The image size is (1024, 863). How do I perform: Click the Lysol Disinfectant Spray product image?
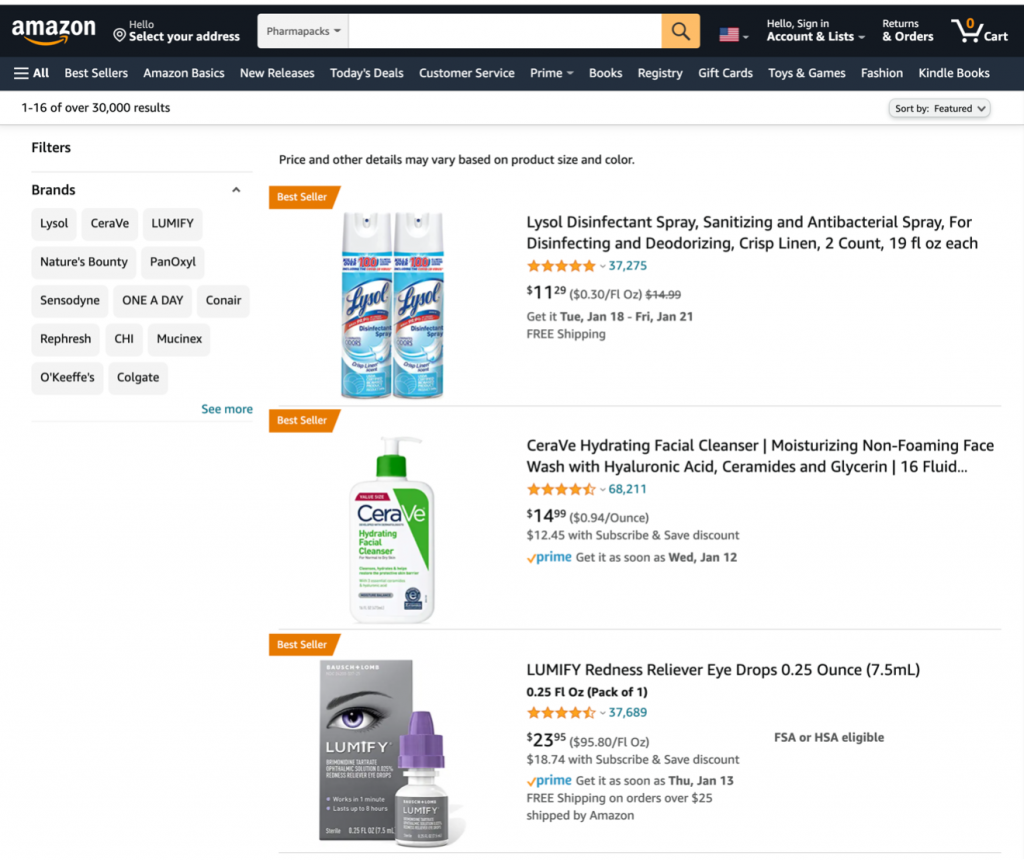[x=392, y=305]
